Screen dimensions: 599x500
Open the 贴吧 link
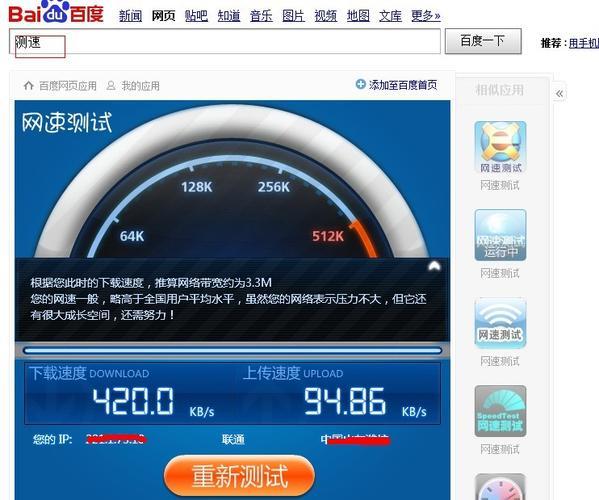pos(196,16)
